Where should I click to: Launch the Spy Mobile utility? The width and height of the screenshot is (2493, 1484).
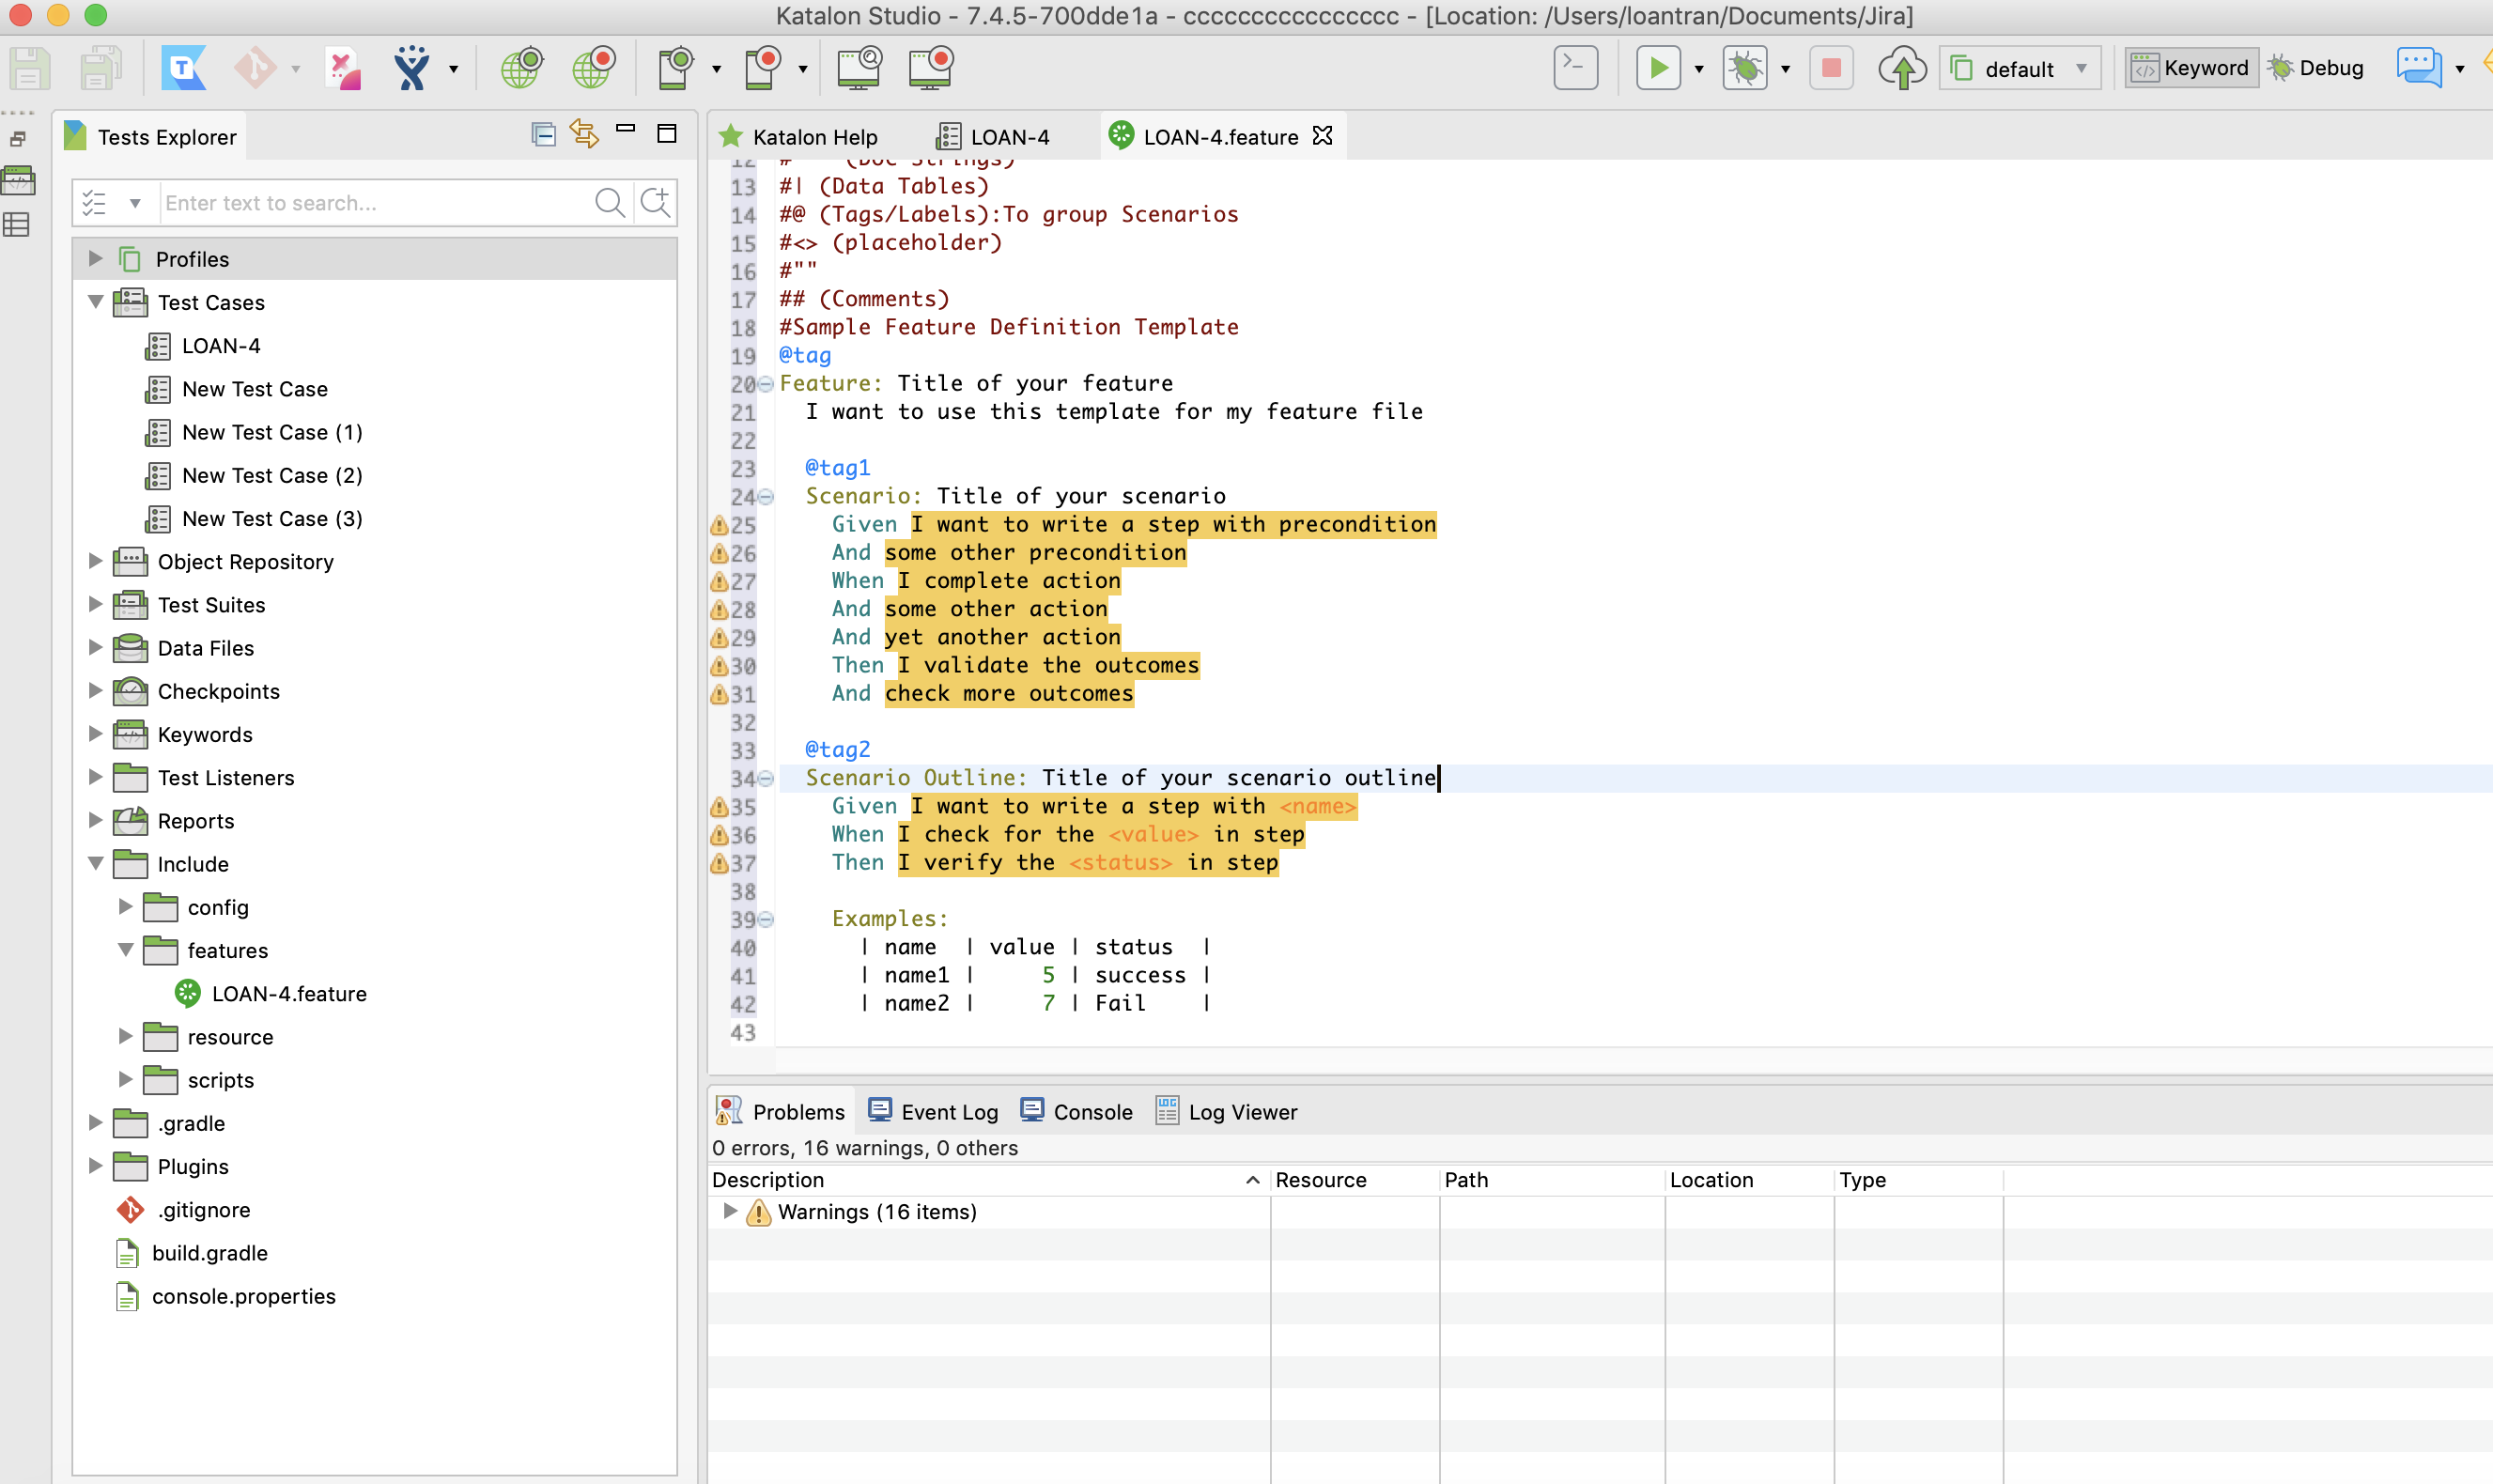coord(676,67)
